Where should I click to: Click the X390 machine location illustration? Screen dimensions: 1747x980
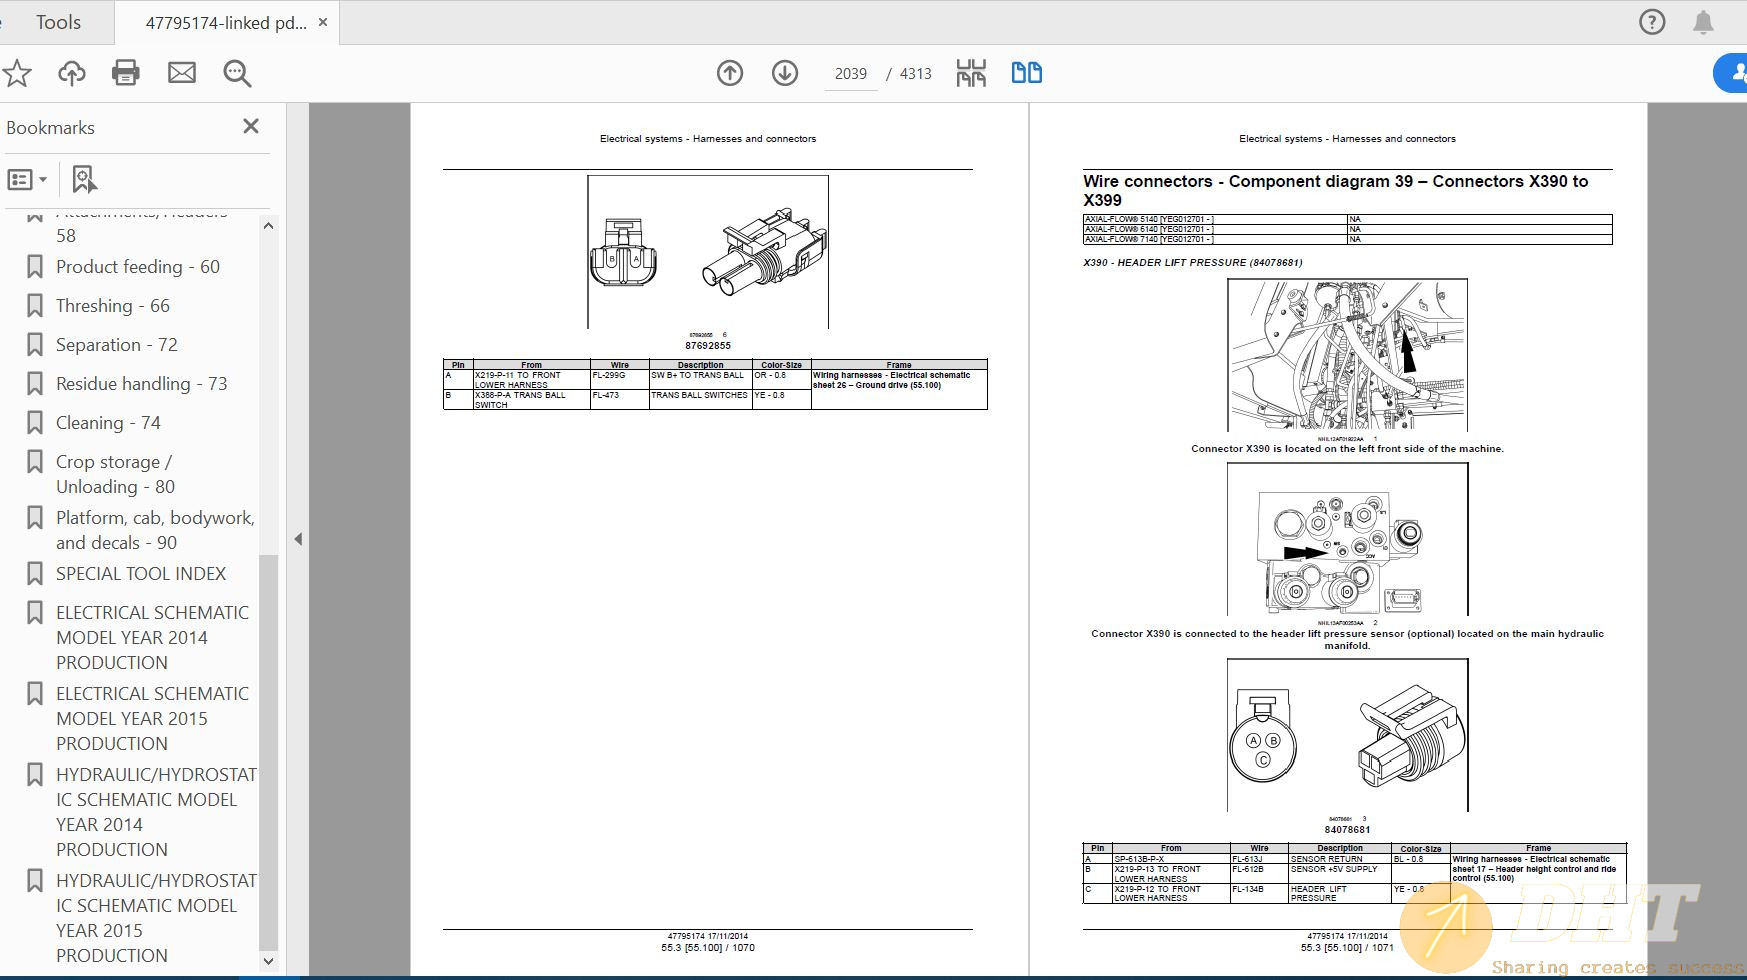[x=1347, y=355]
